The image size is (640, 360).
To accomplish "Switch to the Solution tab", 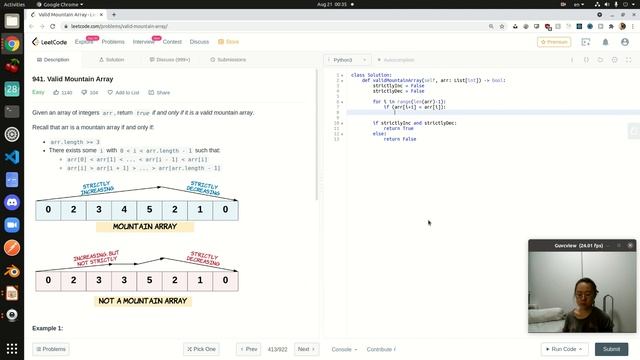I will click(x=112, y=60).
